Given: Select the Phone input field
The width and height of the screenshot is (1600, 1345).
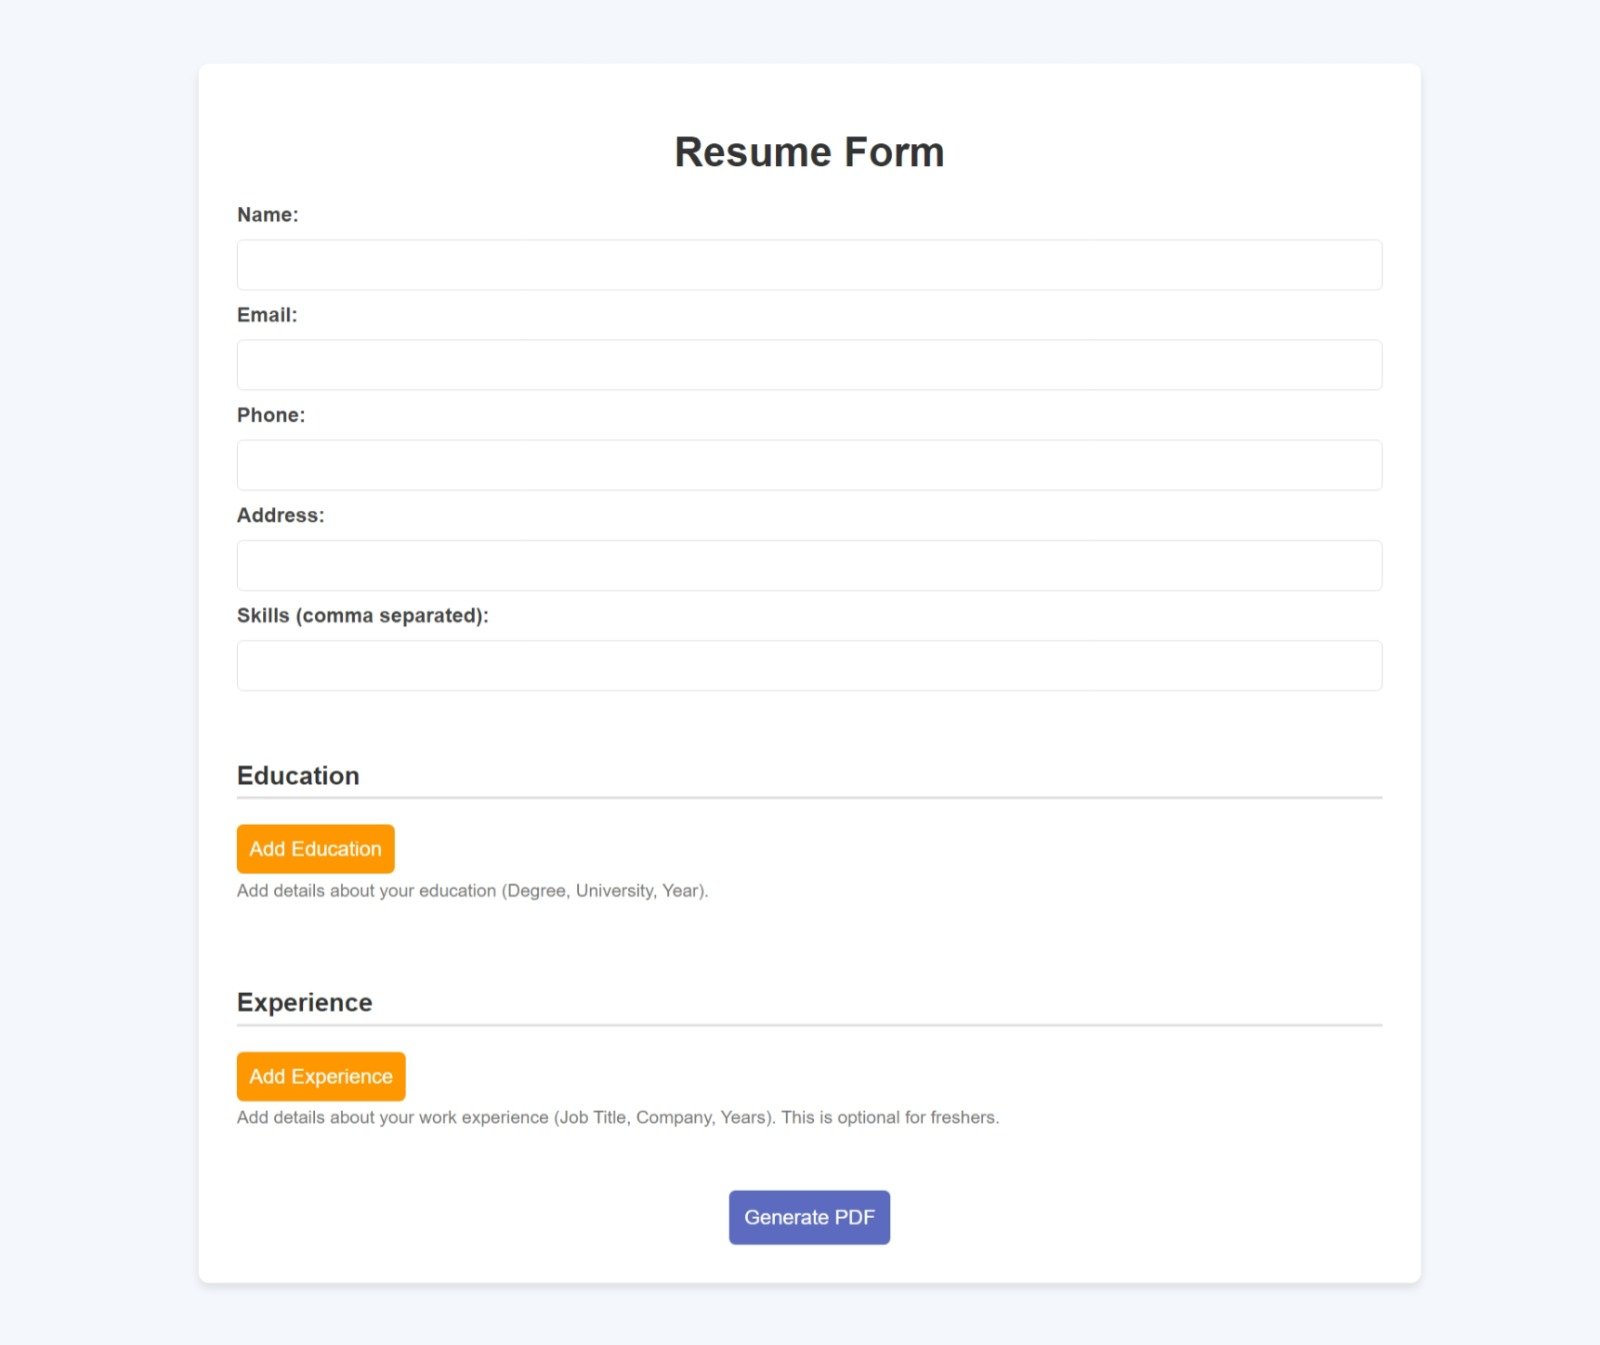Looking at the screenshot, I should pyautogui.click(x=809, y=465).
